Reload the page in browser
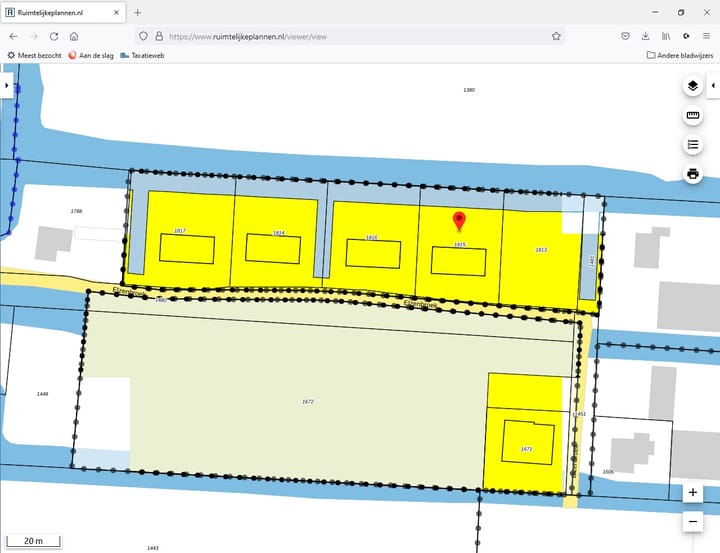The image size is (720, 553). pos(54,36)
